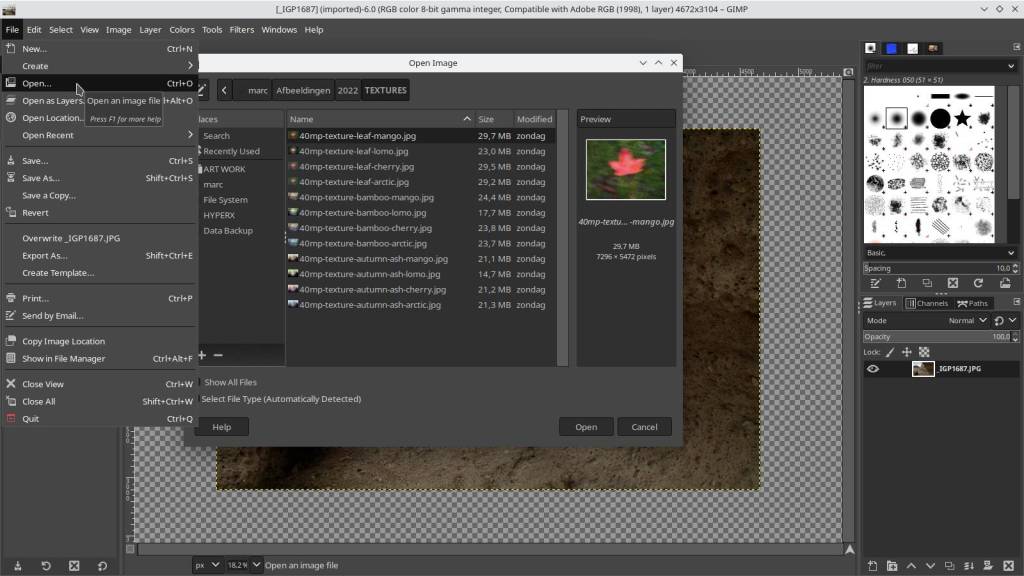Save tool preset in bottom-left panel
This screenshot has height=576, width=1024.
click(18, 566)
